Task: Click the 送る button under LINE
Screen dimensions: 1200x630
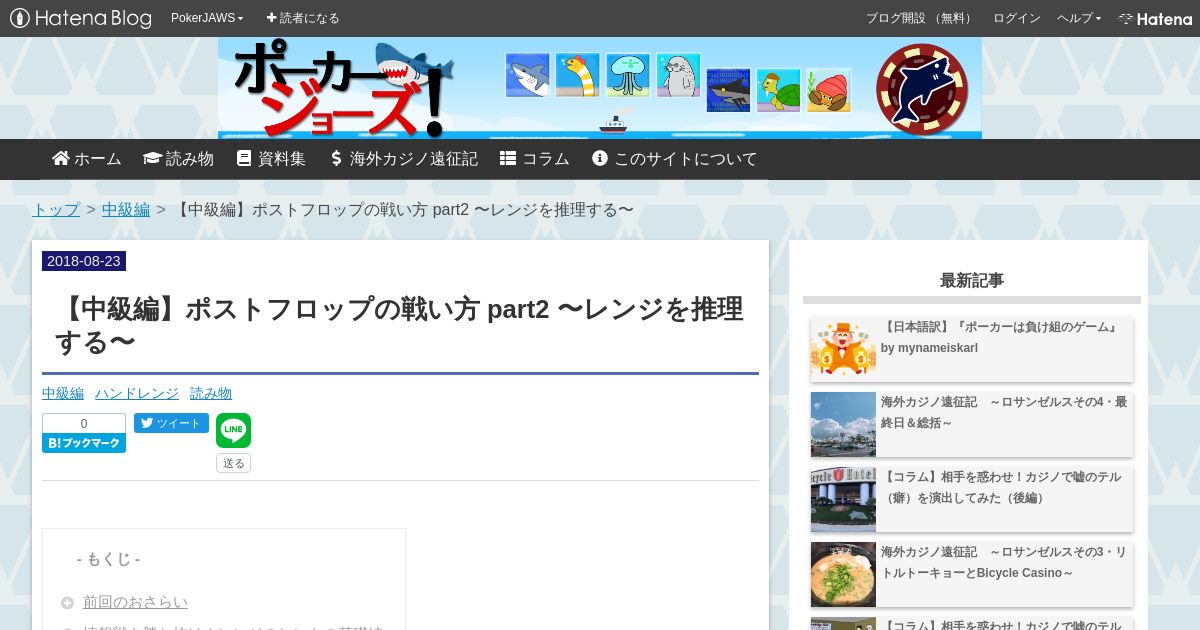Action: point(233,463)
